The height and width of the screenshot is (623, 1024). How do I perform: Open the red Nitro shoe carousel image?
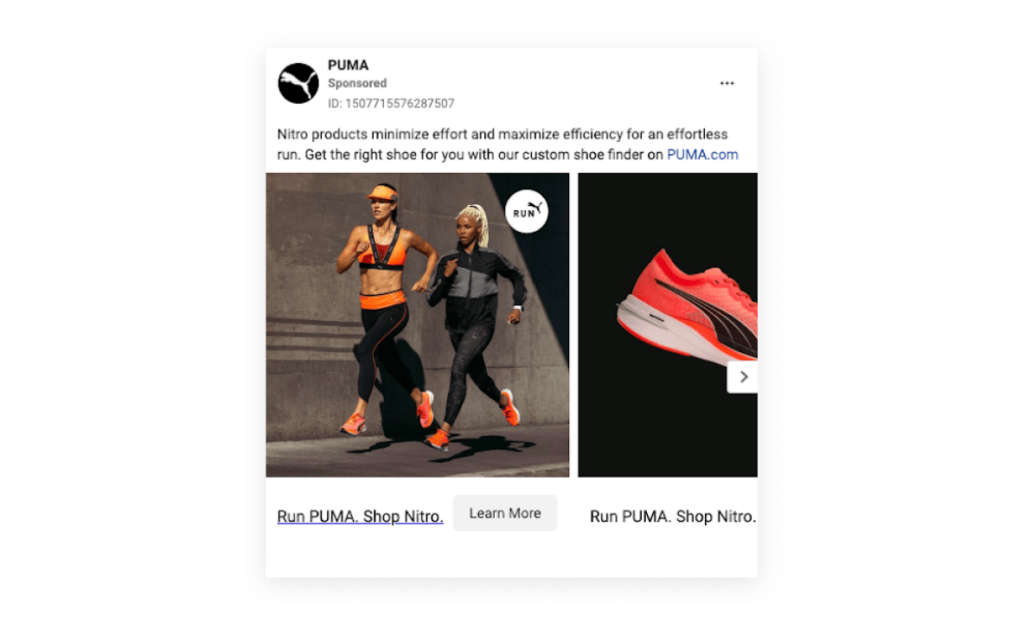[x=667, y=325]
